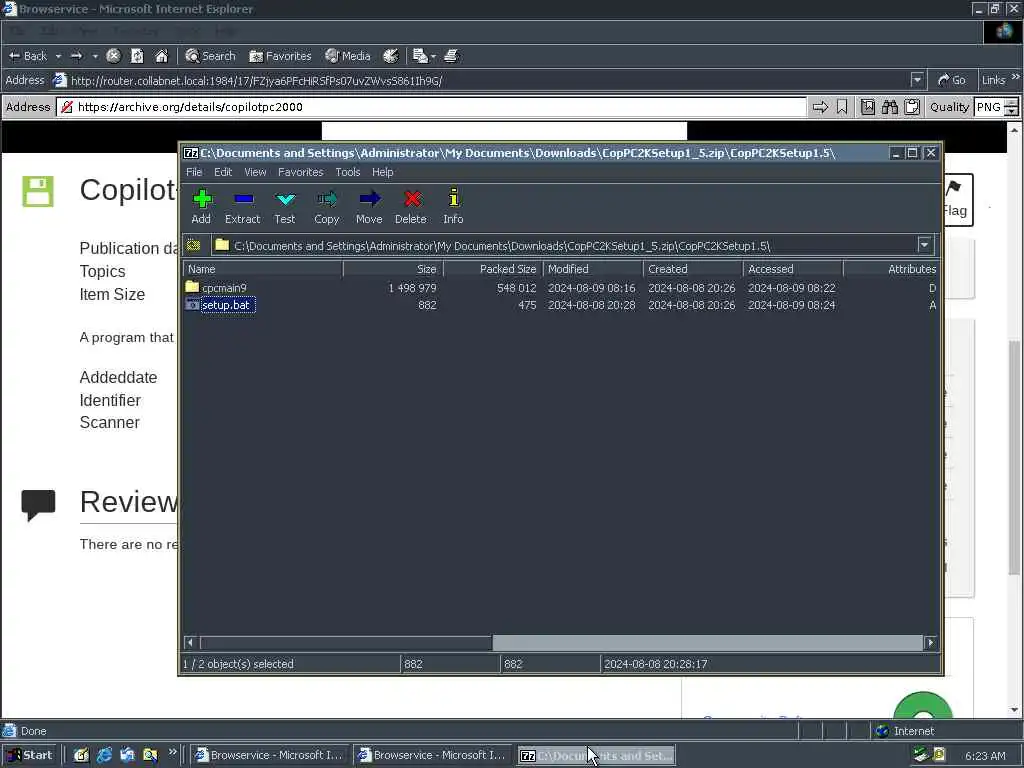
Task: Sort by the Created column header
Action: (693, 269)
